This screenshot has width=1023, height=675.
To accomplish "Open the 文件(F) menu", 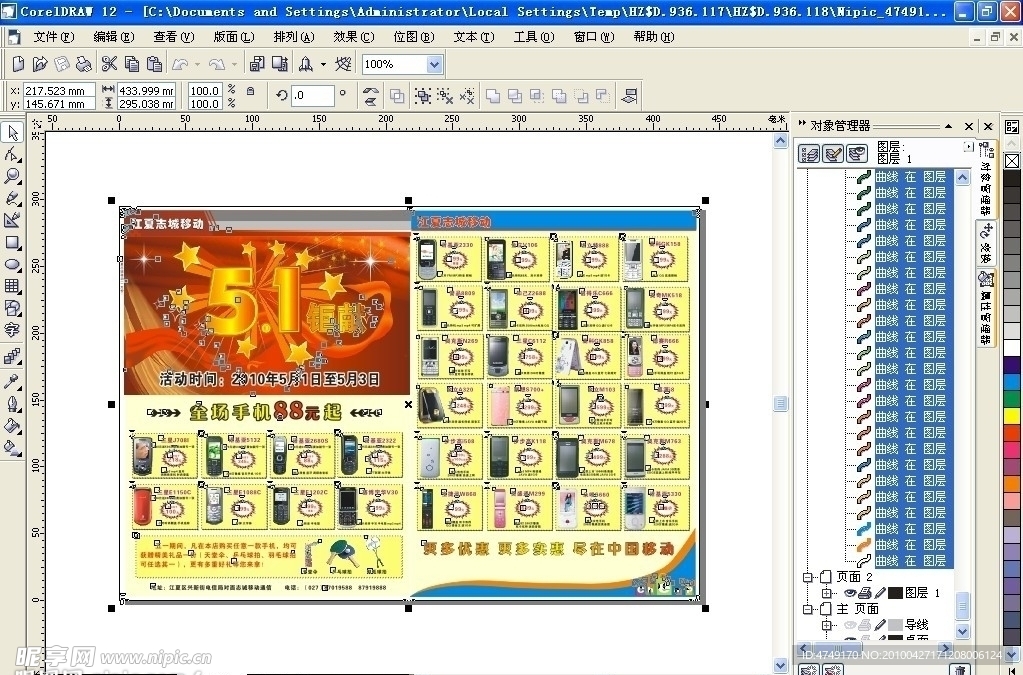I will click(53, 37).
